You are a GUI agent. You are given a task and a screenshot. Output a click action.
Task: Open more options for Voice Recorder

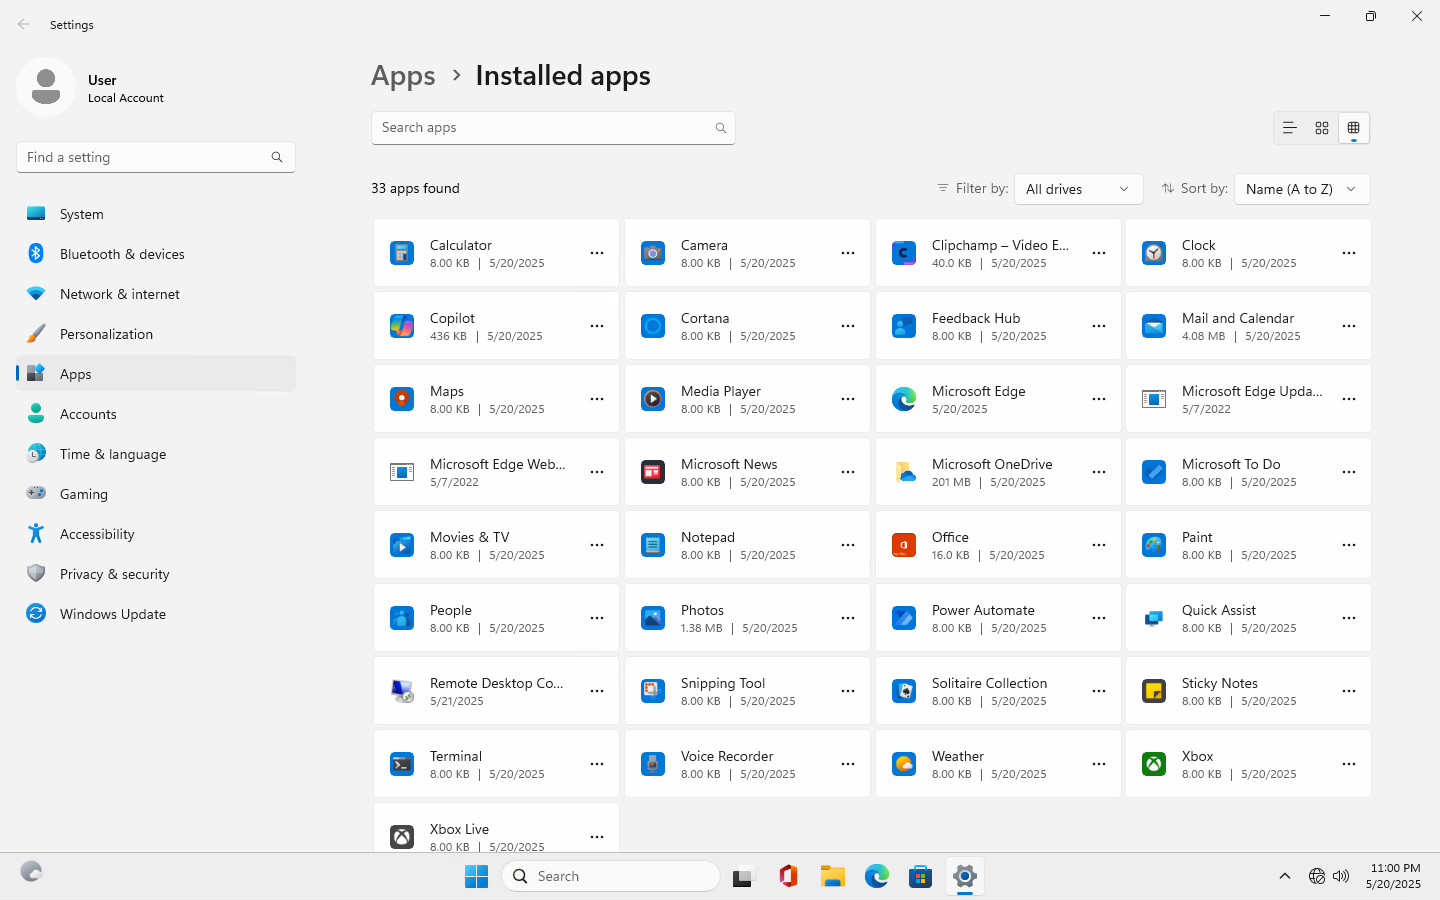coord(848,764)
